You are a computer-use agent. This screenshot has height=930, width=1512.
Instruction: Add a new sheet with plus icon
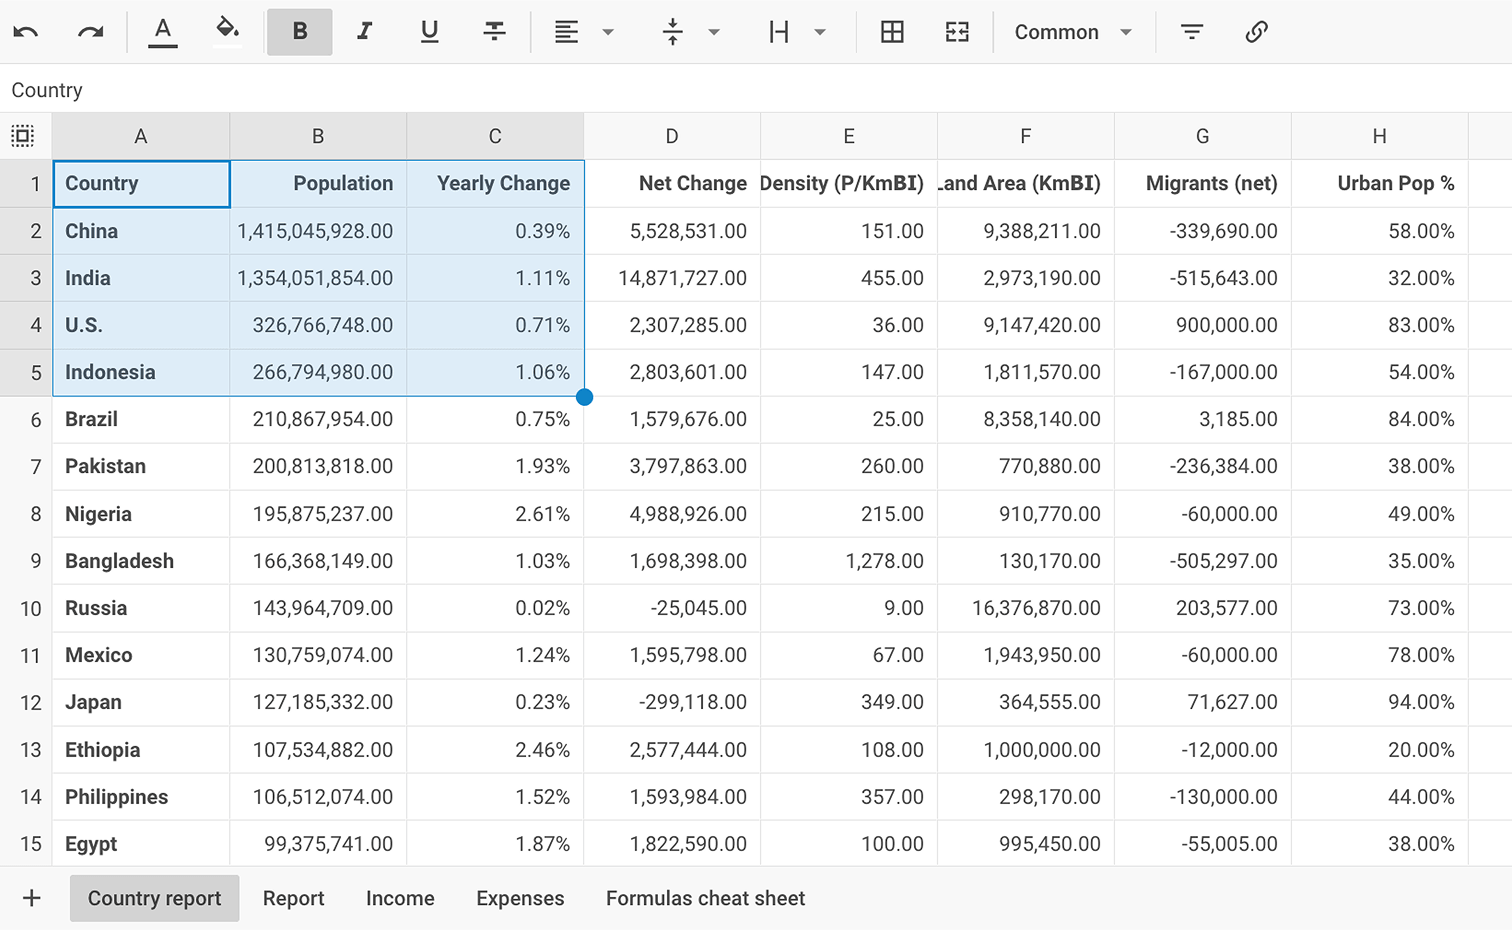coord(32,898)
